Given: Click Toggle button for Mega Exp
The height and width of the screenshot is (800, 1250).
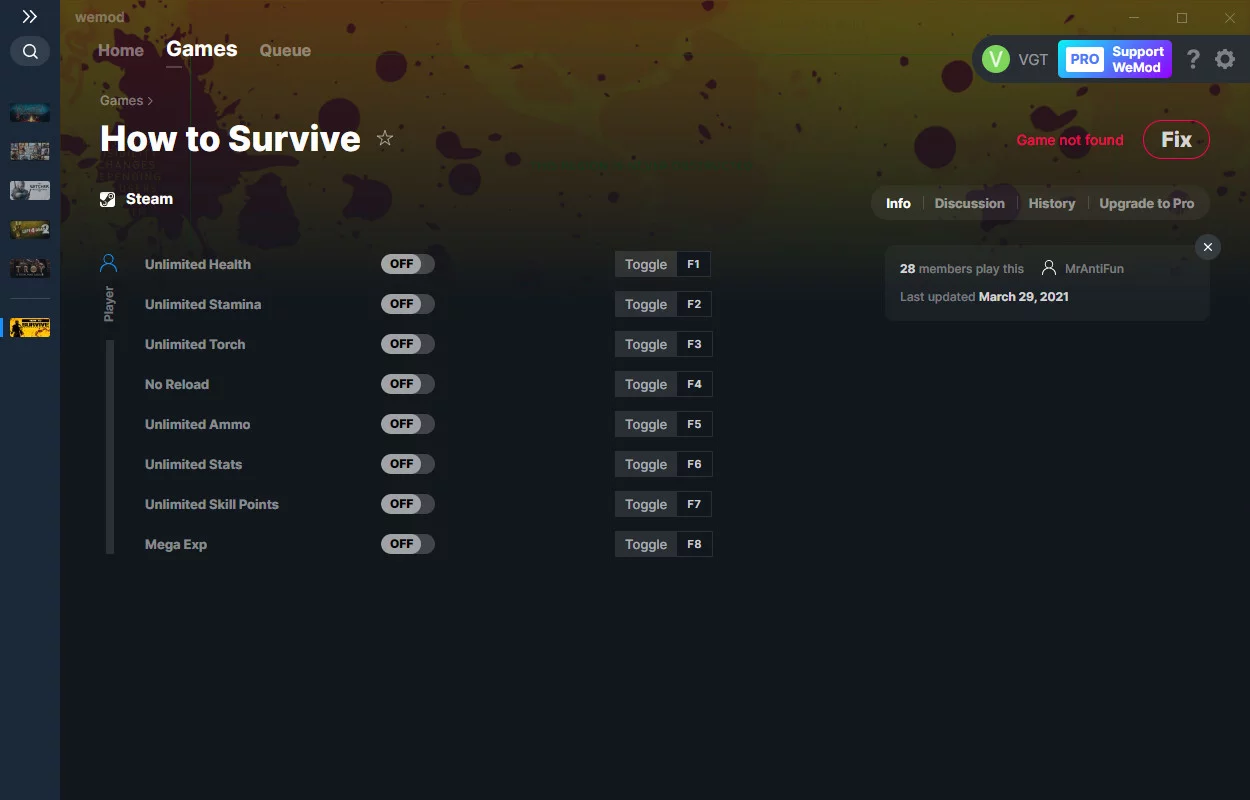Looking at the screenshot, I should 646,544.
